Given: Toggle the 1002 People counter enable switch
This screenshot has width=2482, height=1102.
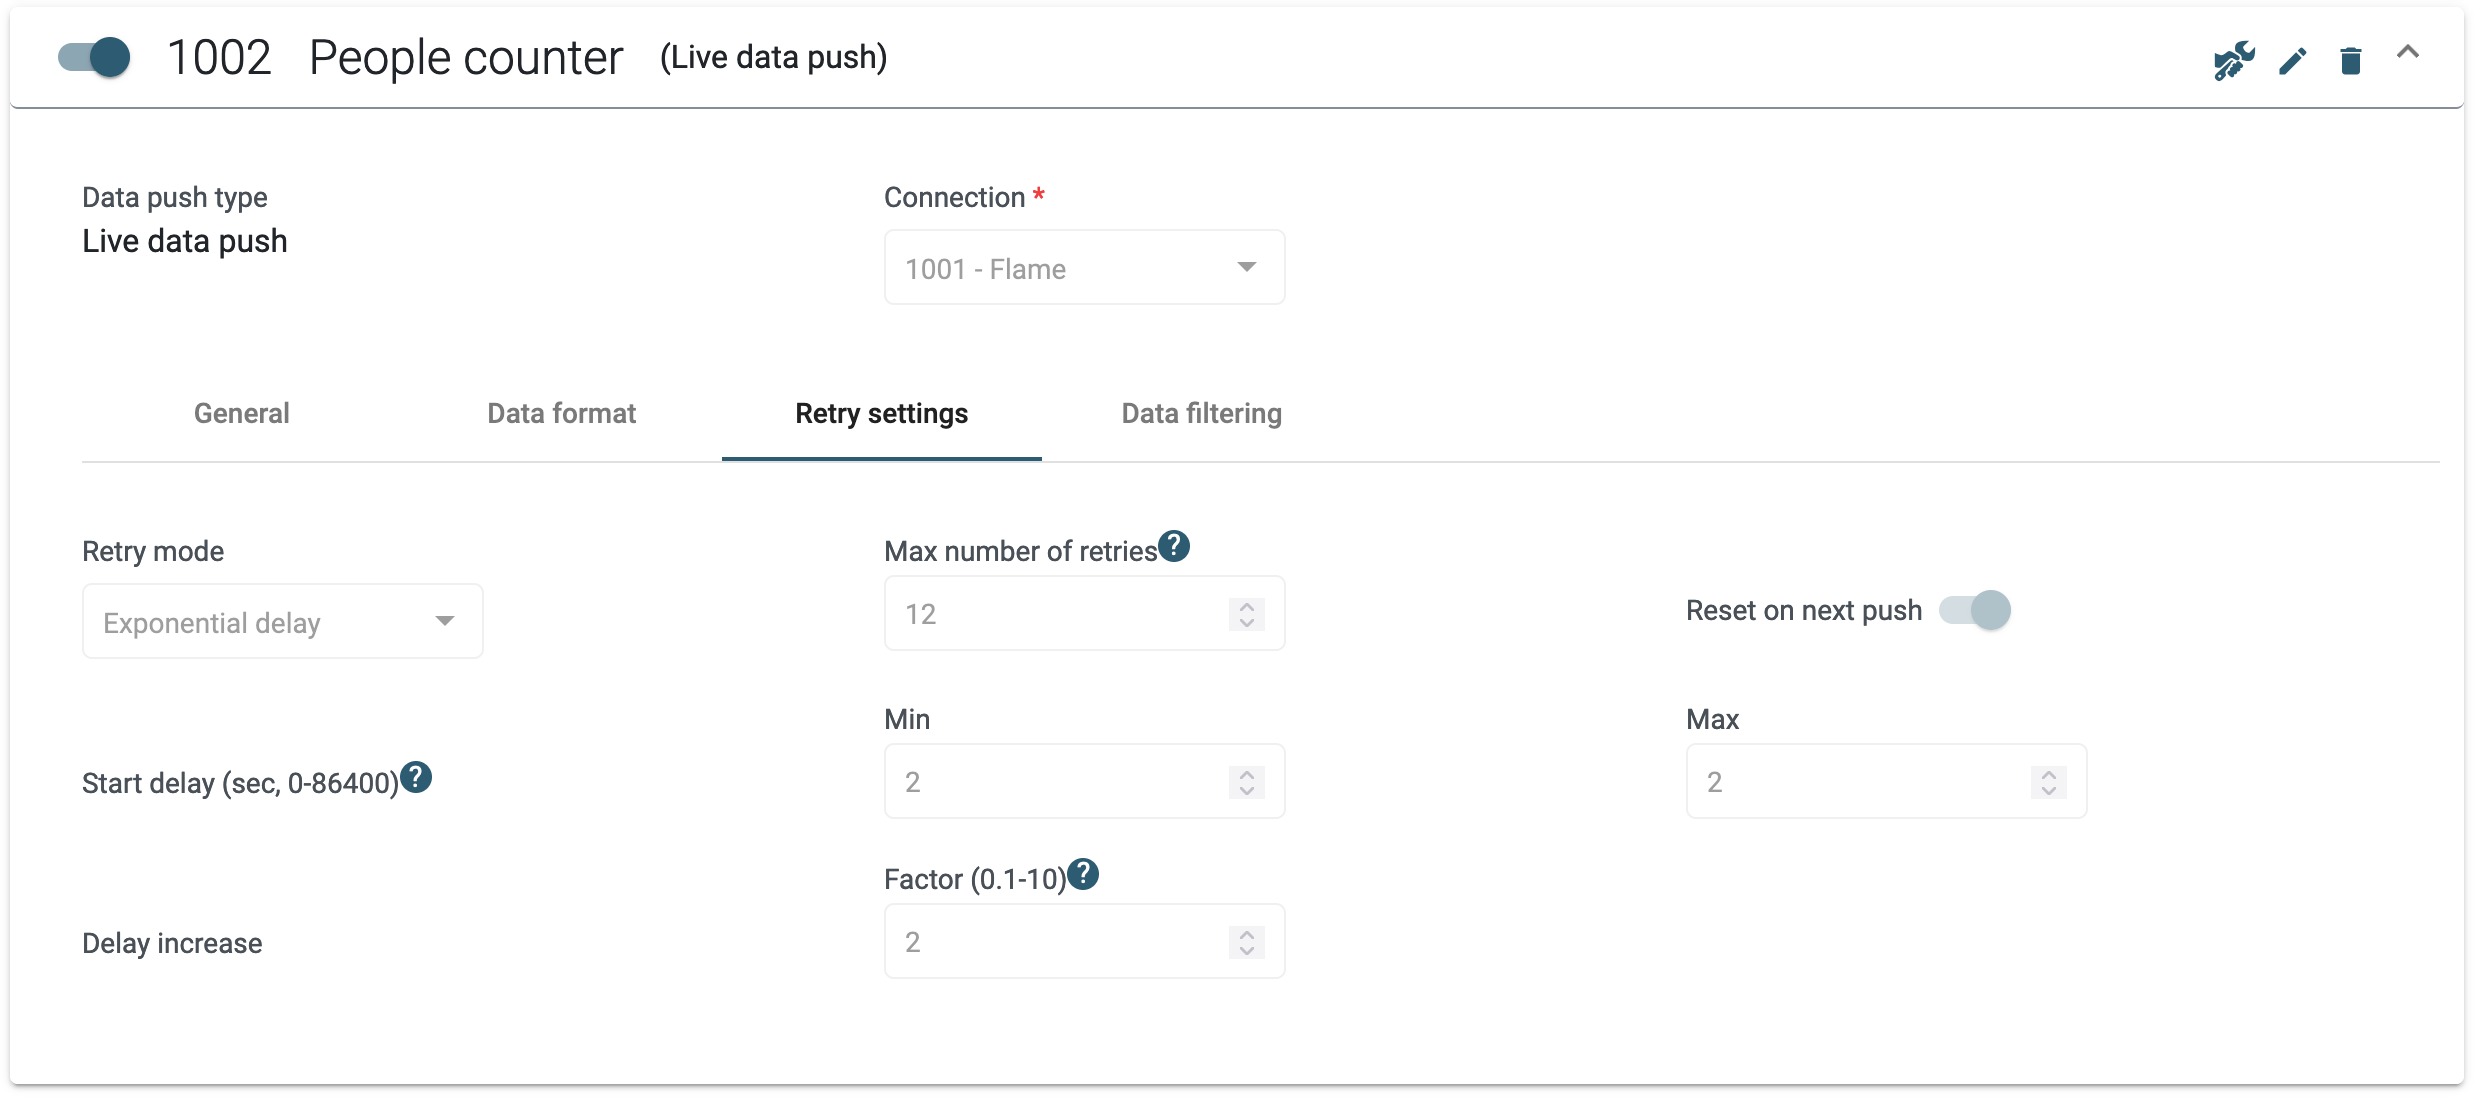Looking at the screenshot, I should [94, 57].
